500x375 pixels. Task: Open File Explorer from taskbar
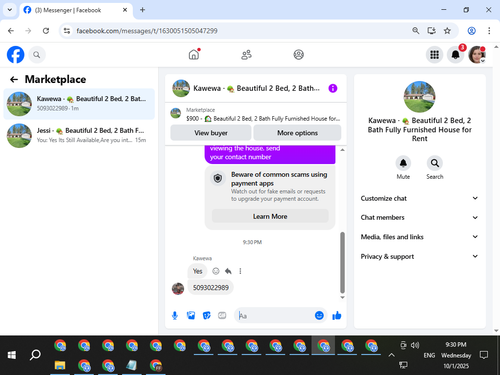60,366
